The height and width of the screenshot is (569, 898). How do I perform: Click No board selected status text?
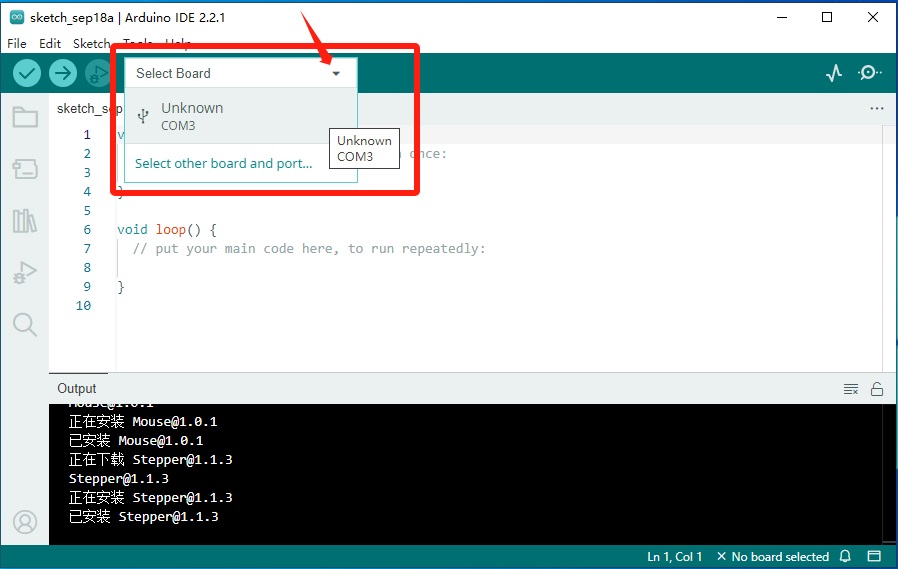(773, 556)
